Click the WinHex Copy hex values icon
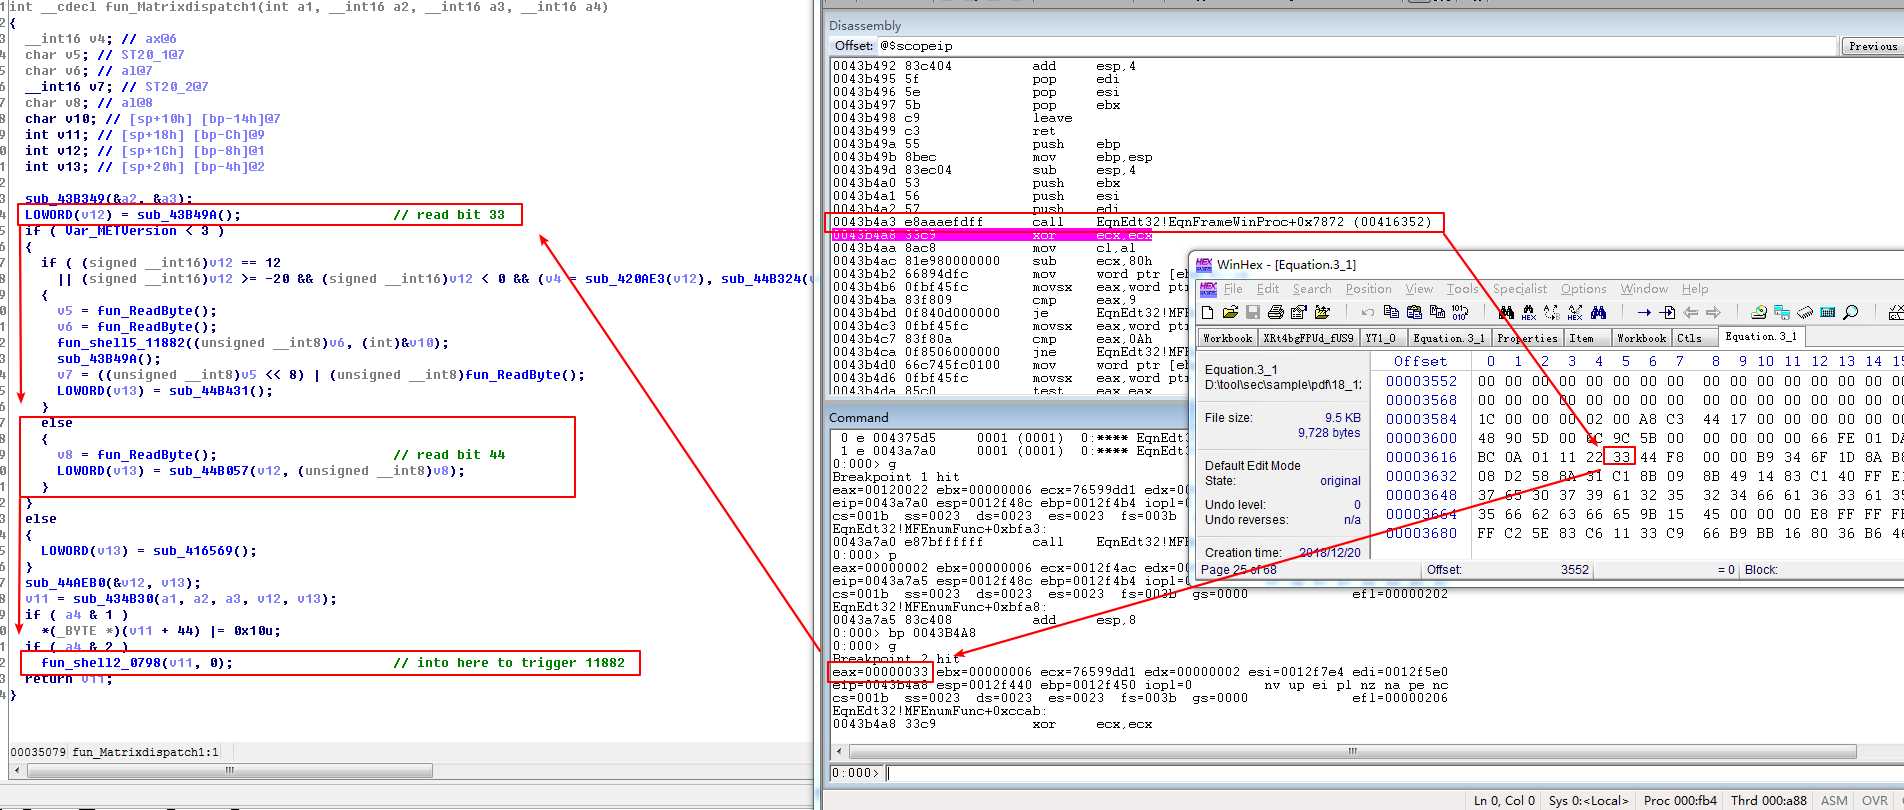This screenshot has height=810, width=1904. pyautogui.click(x=1437, y=313)
